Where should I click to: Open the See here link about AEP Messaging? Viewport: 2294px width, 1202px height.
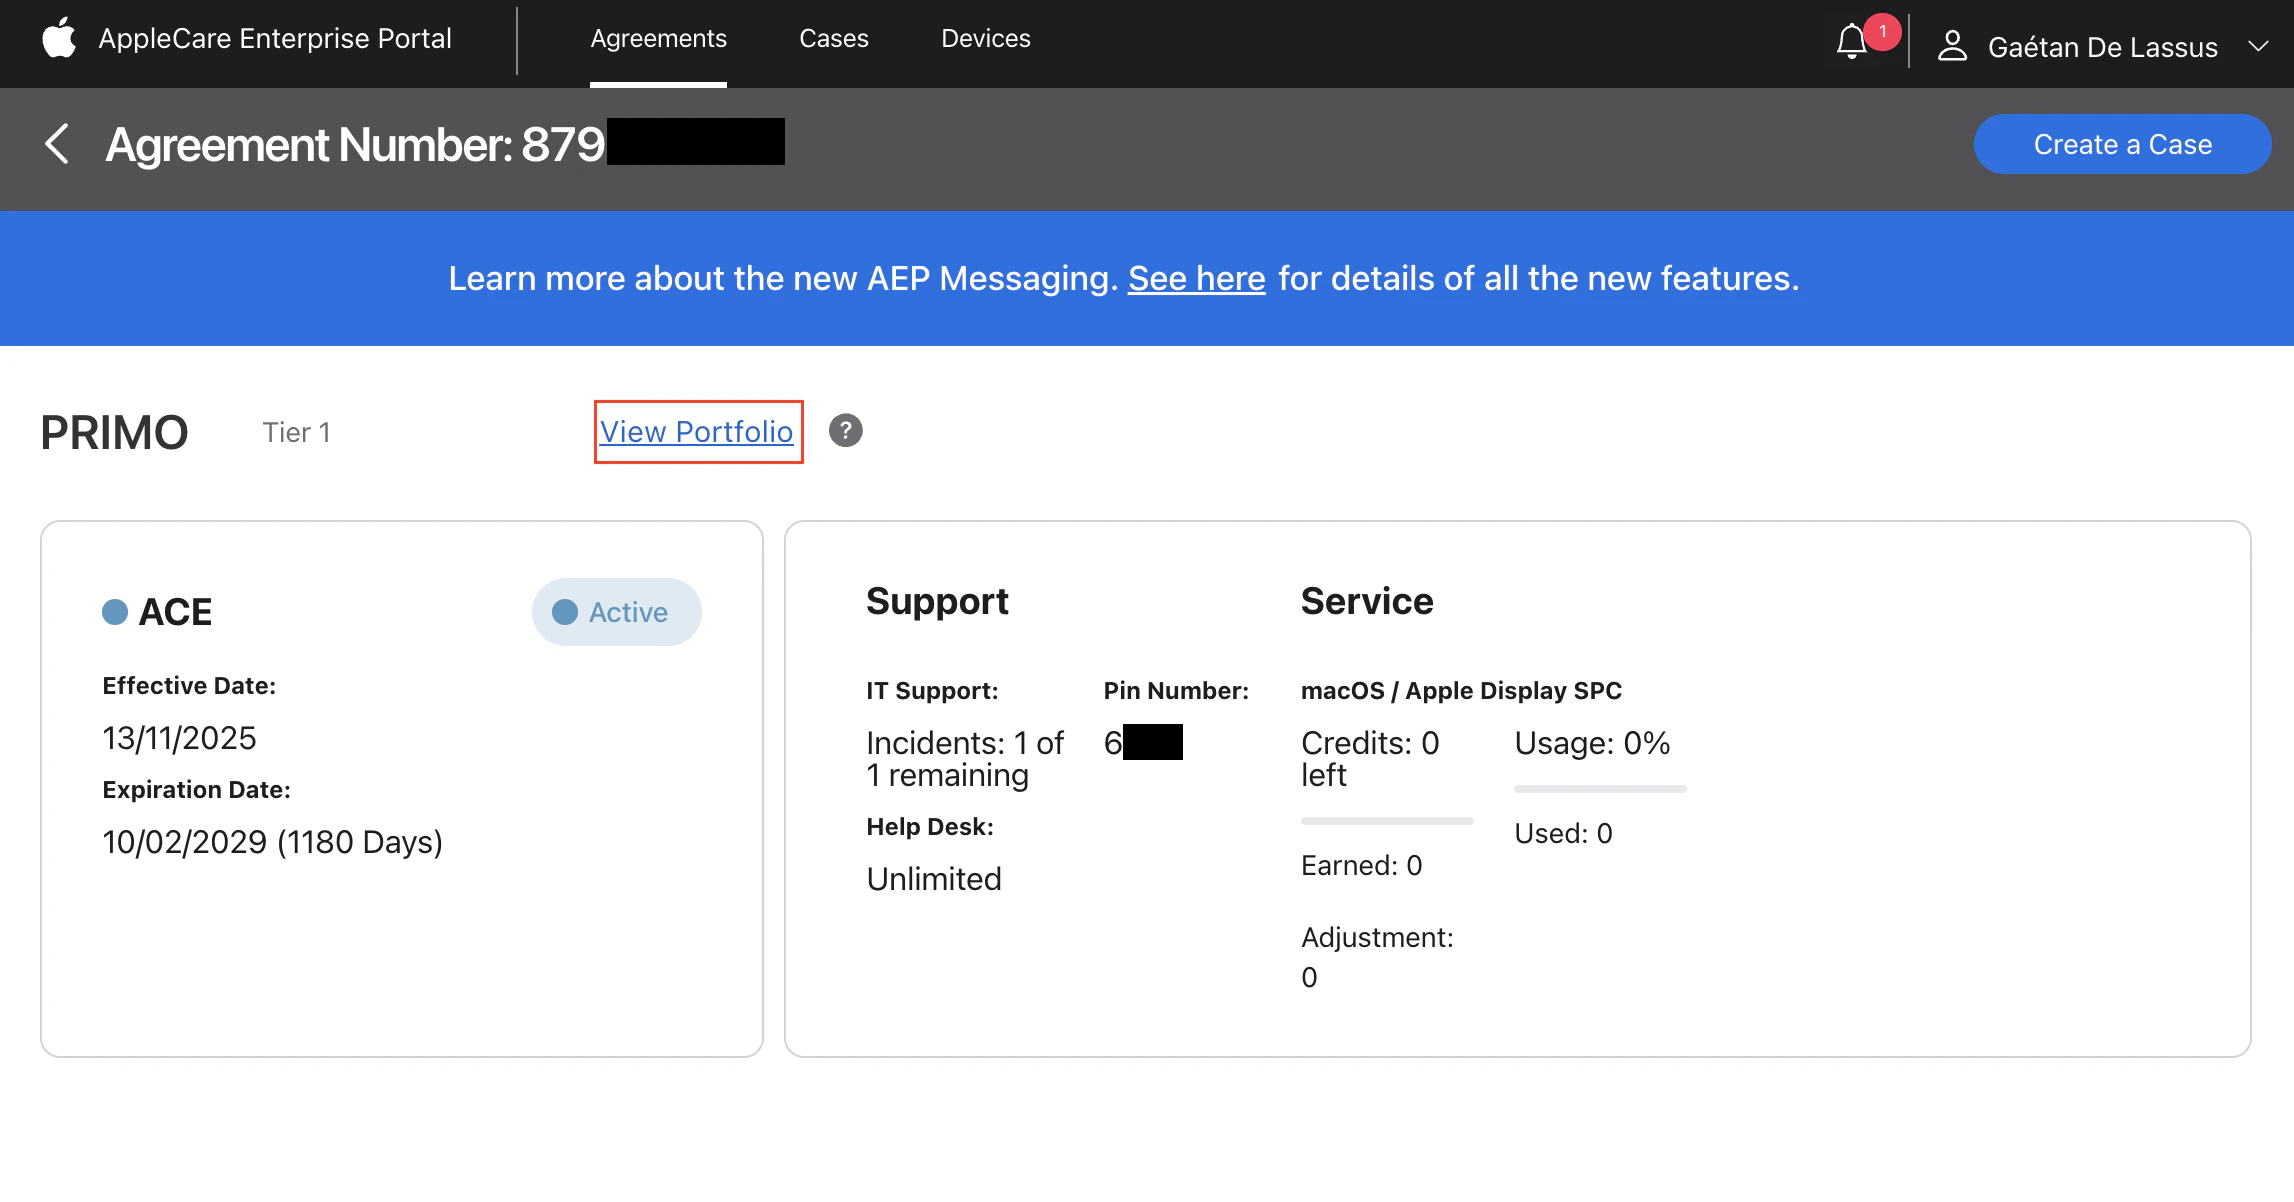1196,278
